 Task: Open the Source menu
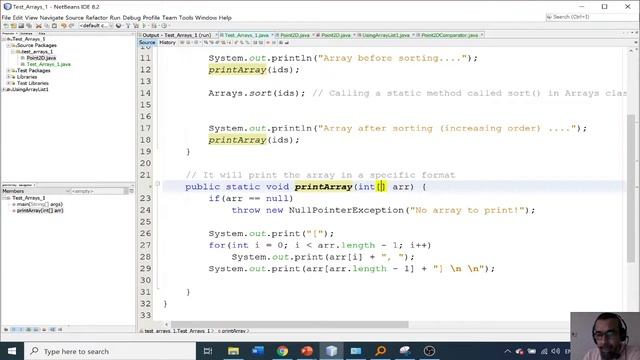point(74,18)
